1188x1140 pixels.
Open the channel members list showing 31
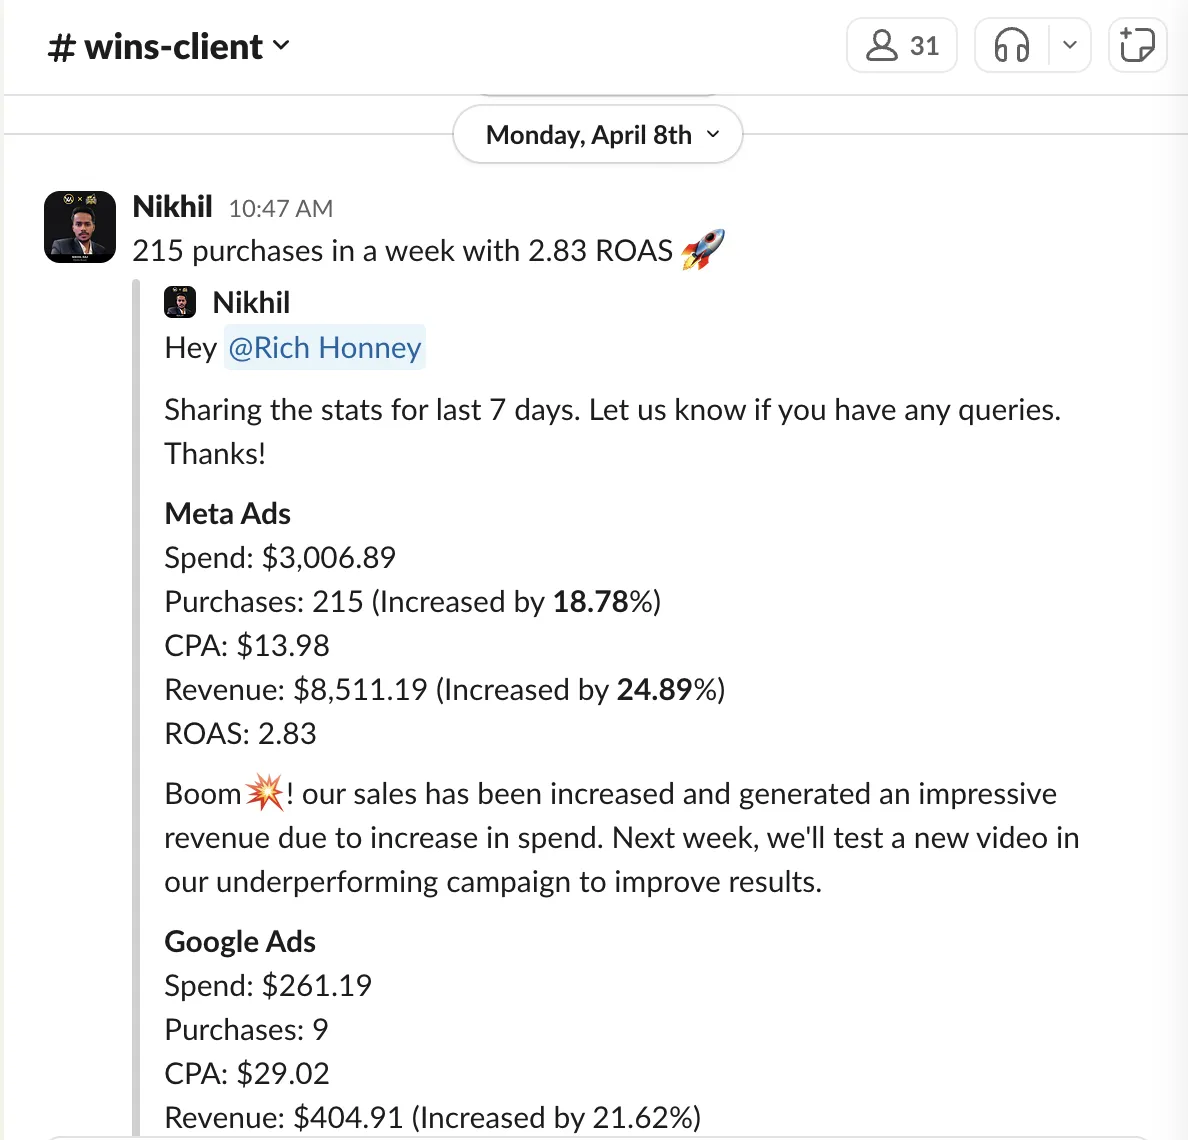(x=902, y=46)
